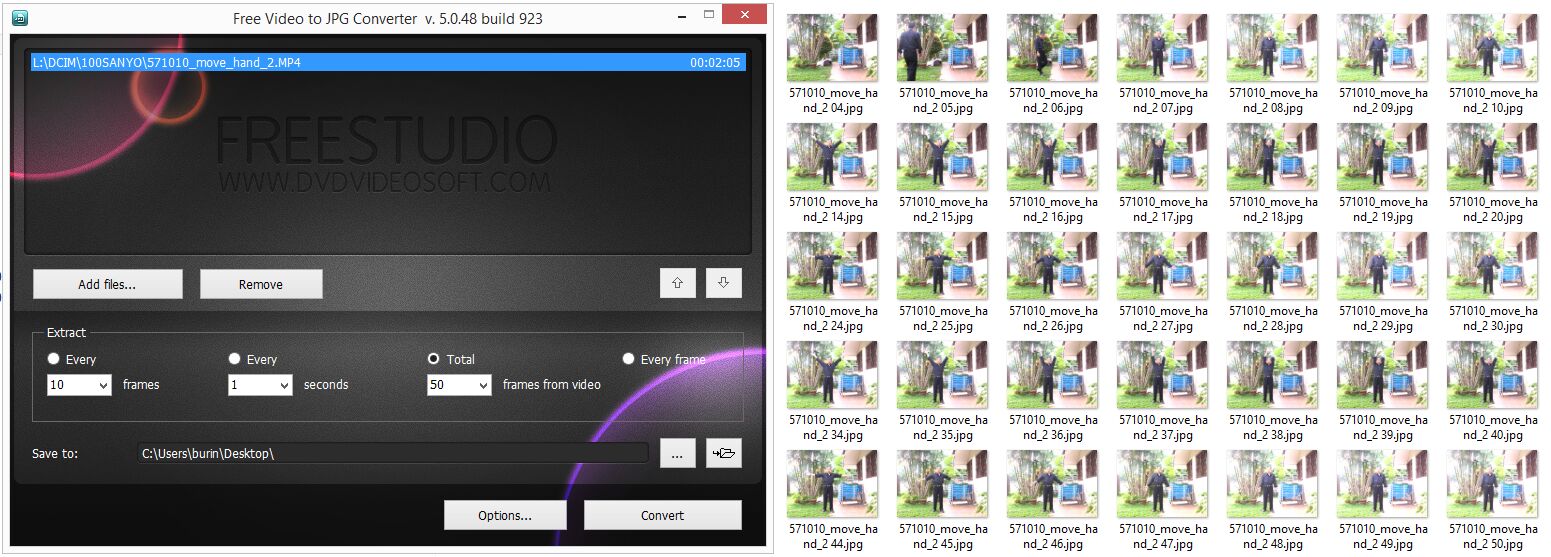Screen dimensions: 1551x557
Task: Browse for save folder with ellipsis button
Action: click(677, 453)
